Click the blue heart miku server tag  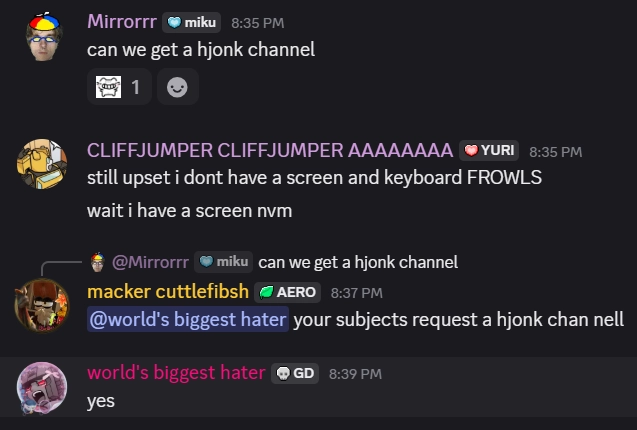click(191, 22)
